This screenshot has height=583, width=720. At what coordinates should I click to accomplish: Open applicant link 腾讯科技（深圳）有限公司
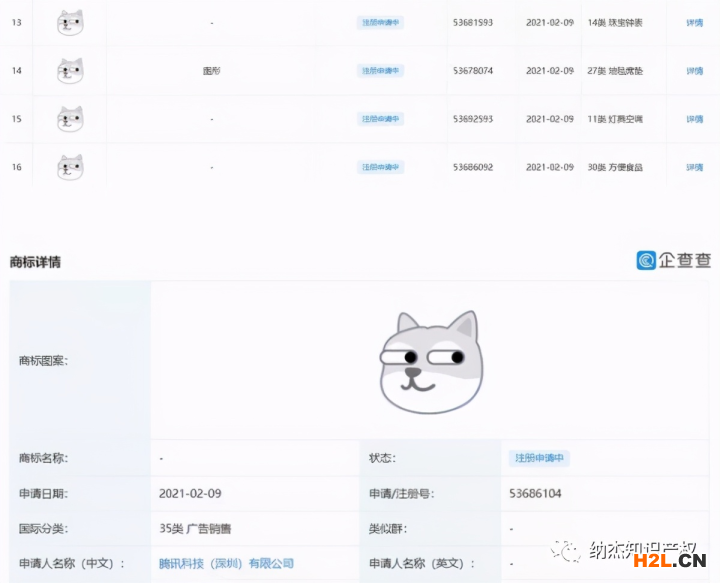pyautogui.click(x=226, y=563)
